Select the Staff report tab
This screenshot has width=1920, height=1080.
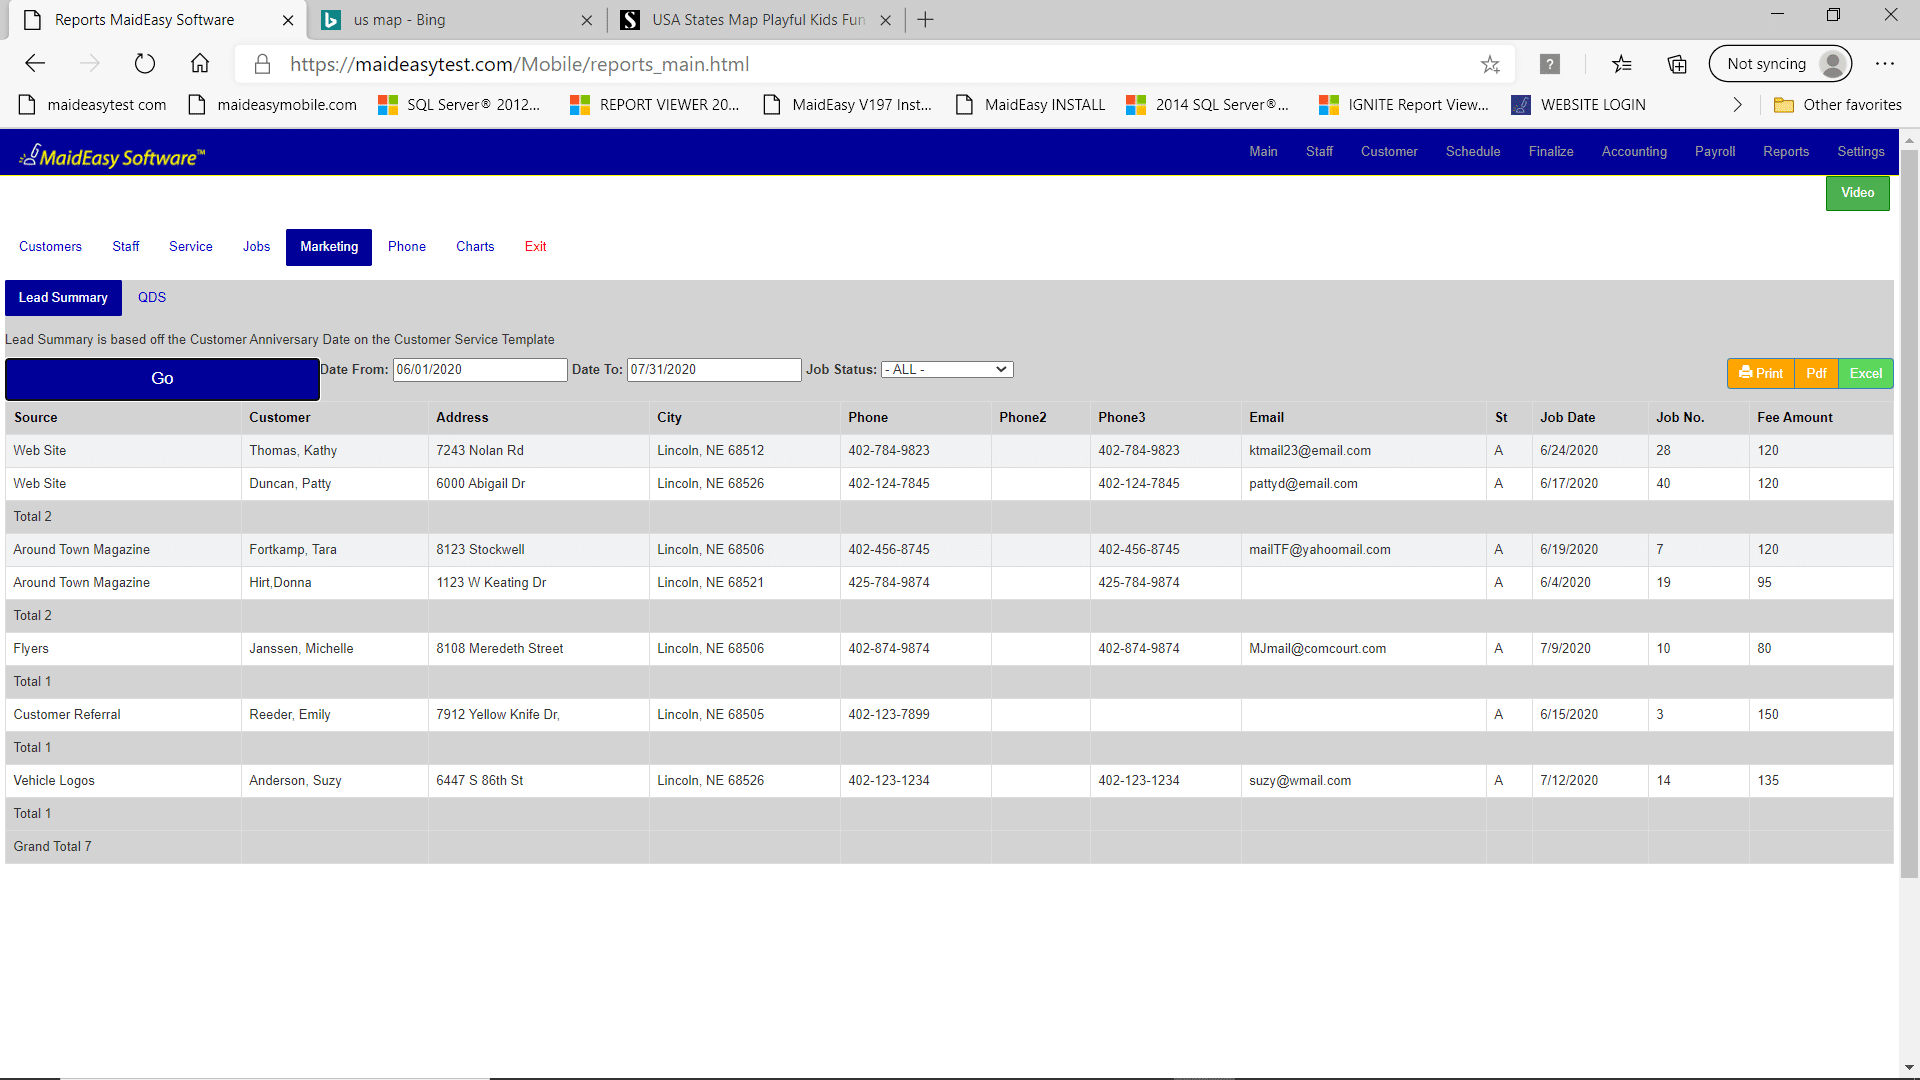point(126,247)
